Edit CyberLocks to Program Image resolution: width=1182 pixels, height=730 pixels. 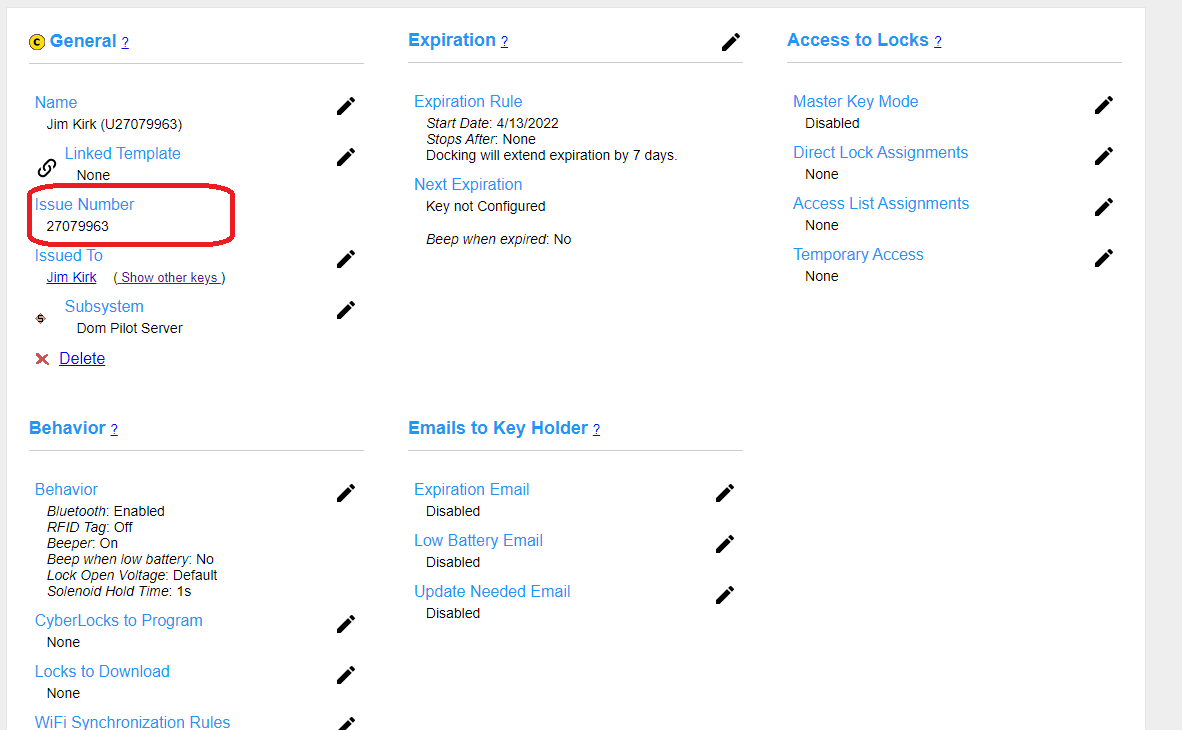[x=346, y=624]
